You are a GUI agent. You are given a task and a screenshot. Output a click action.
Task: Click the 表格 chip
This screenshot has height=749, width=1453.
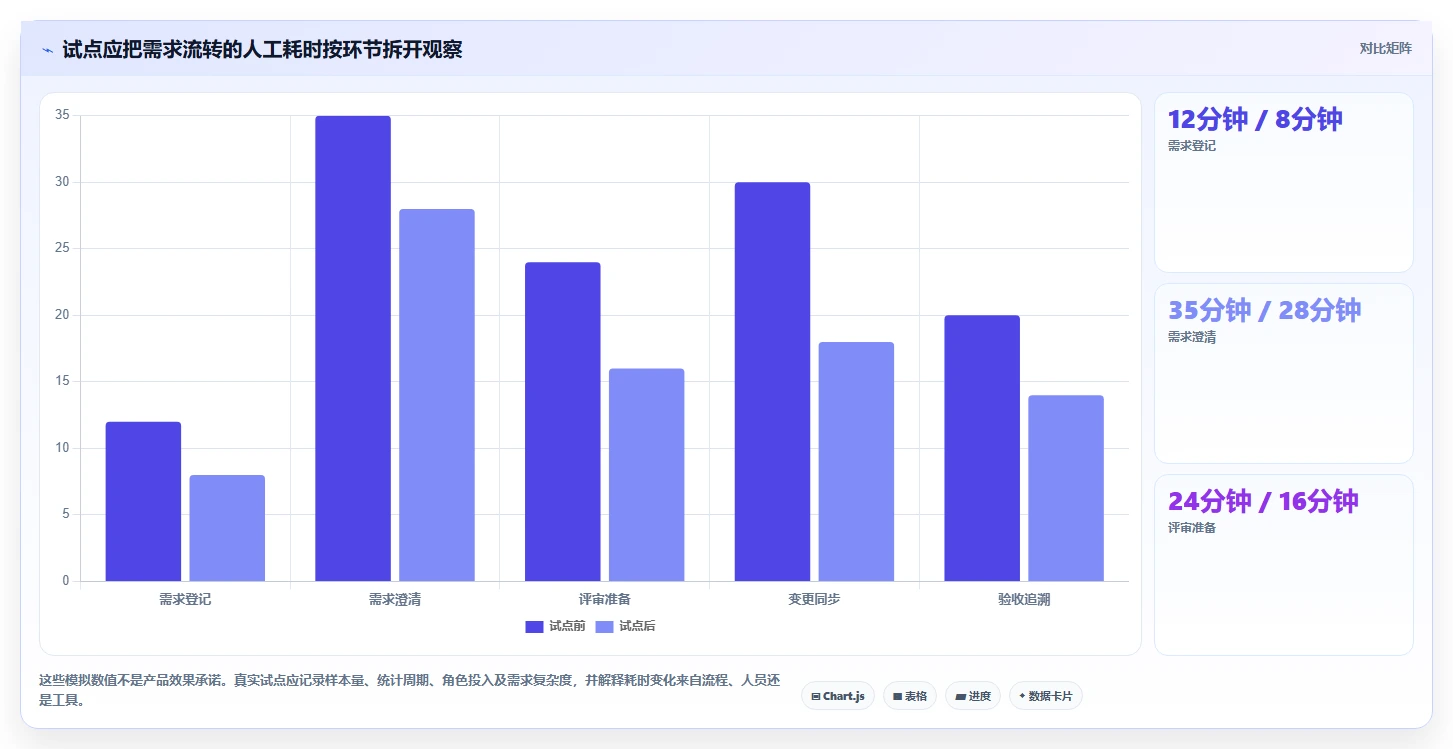tap(910, 696)
